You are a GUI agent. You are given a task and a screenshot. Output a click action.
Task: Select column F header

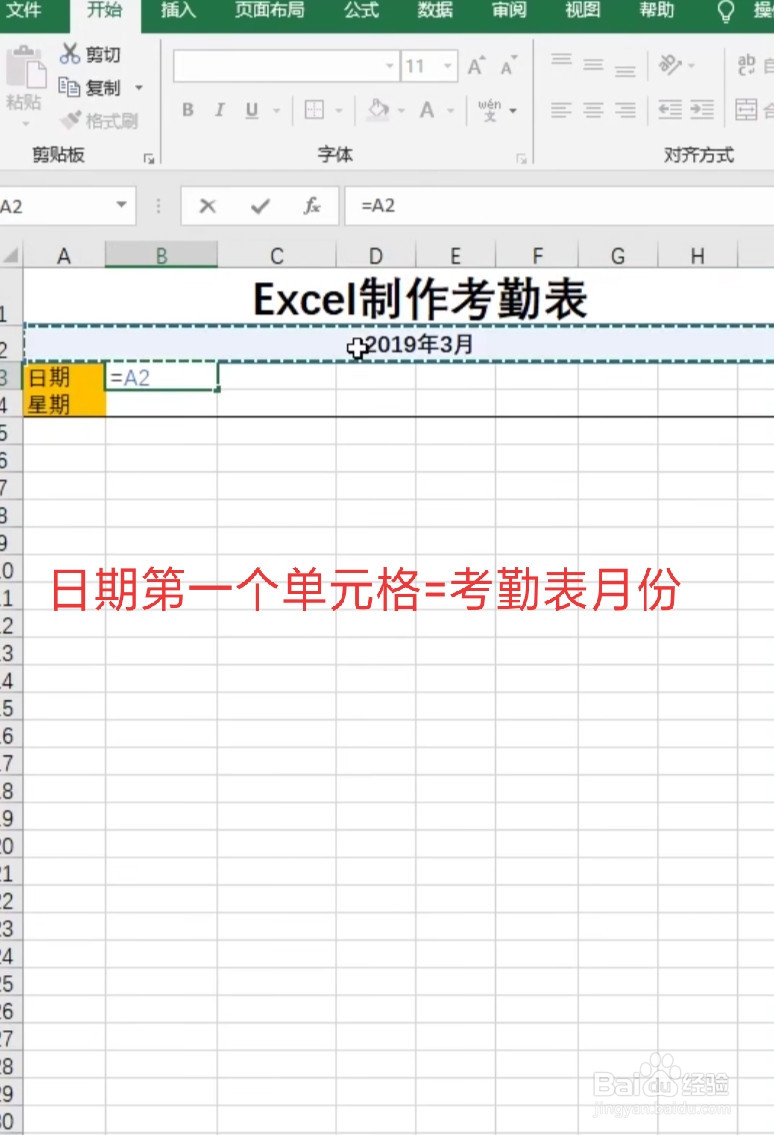point(537,256)
